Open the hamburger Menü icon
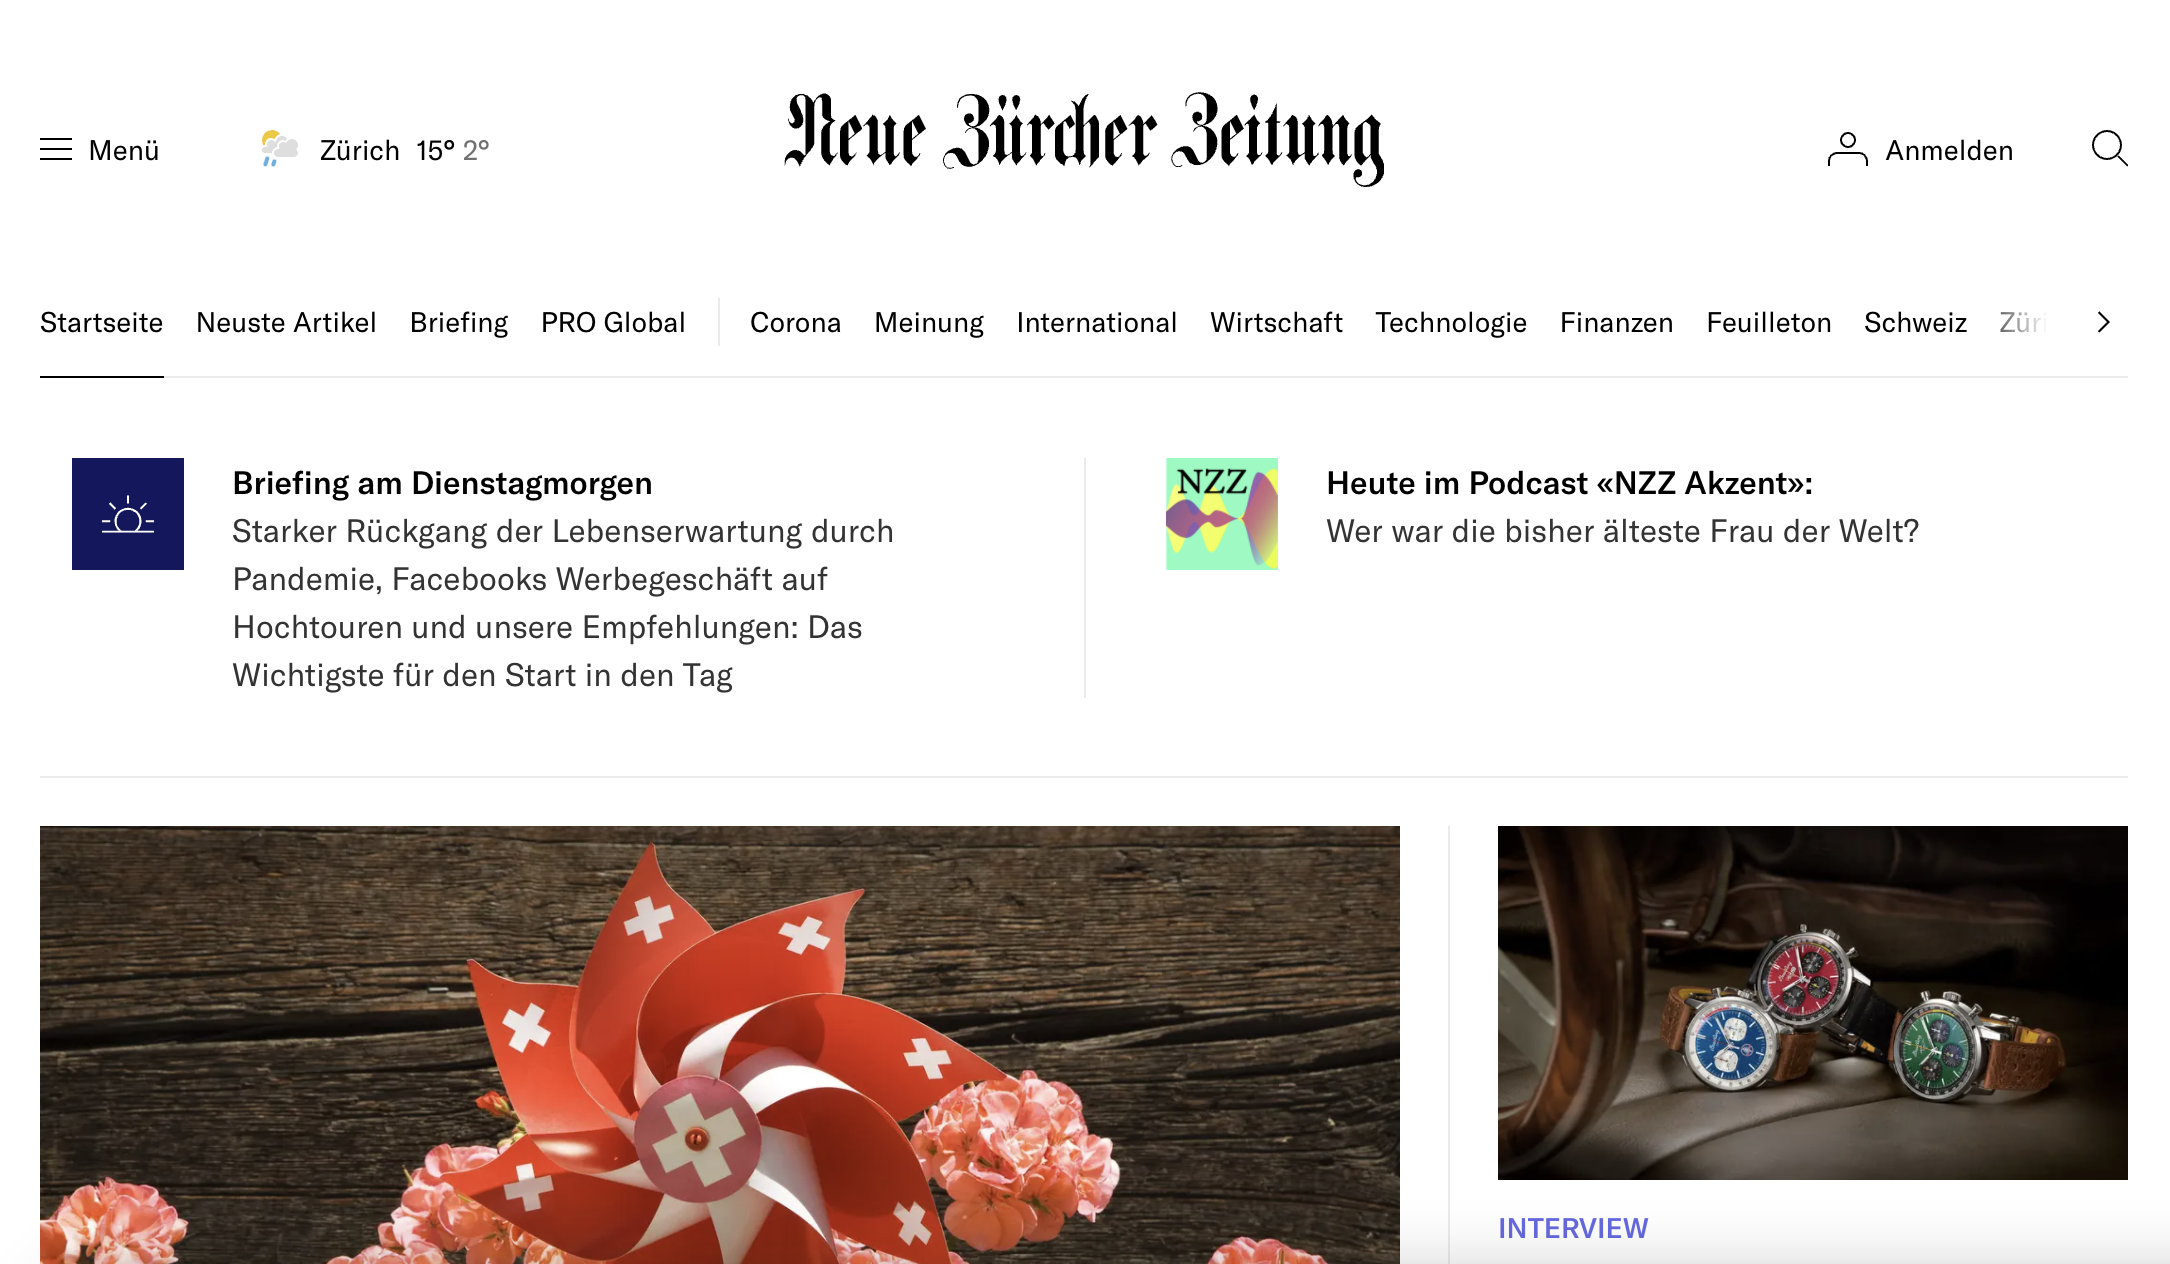The width and height of the screenshot is (2170, 1264). (x=56, y=150)
